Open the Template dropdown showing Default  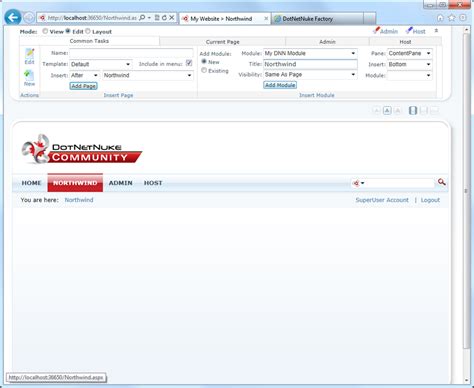point(101,64)
